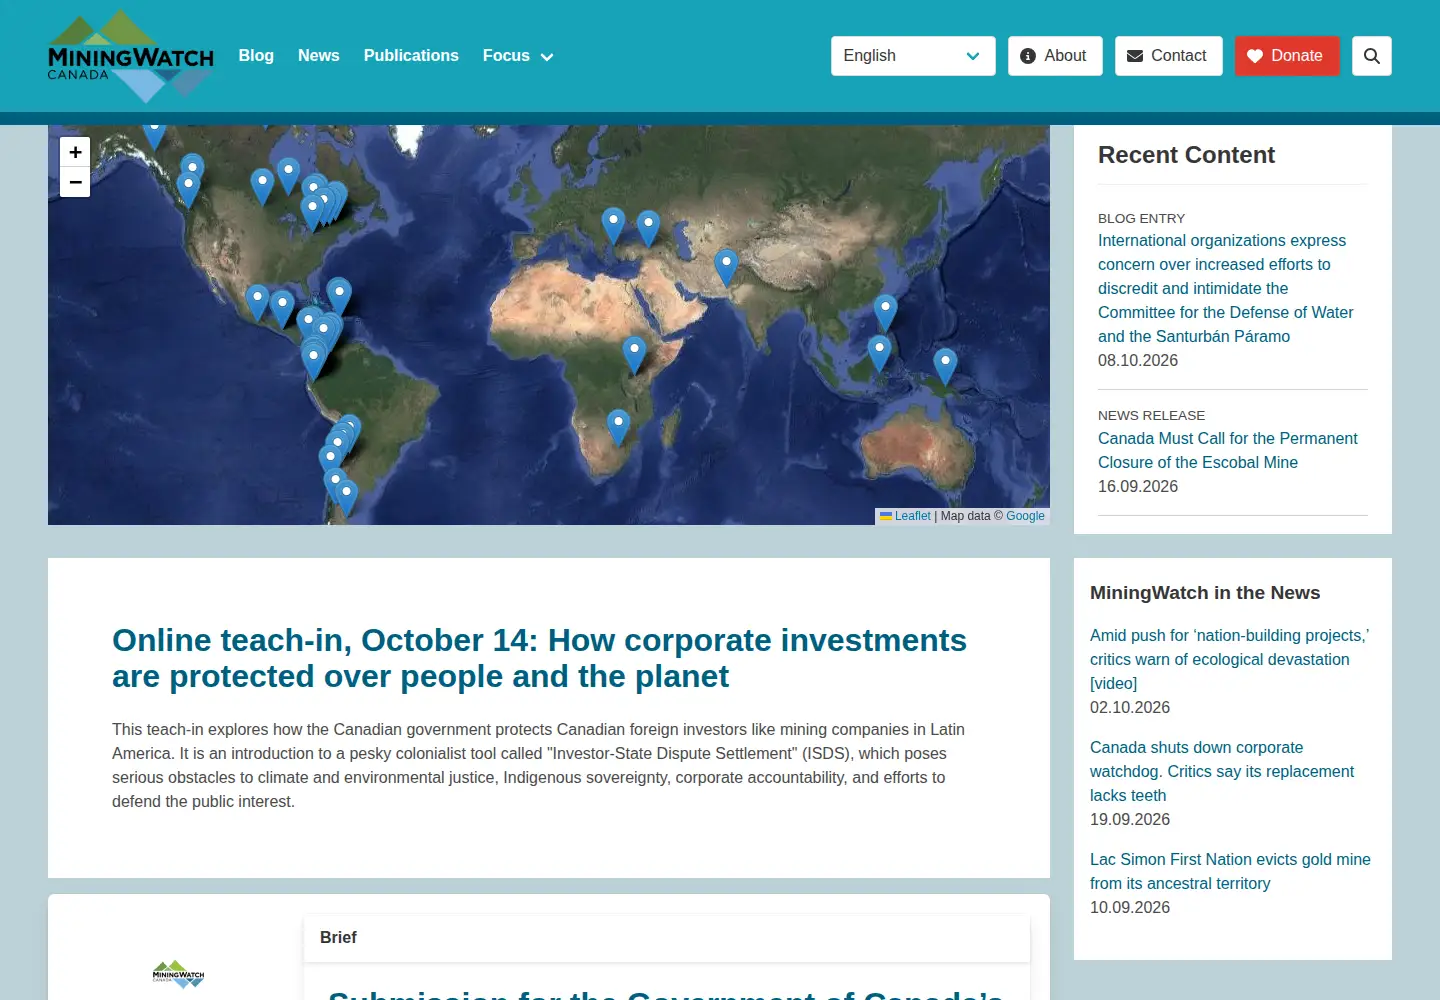1440x1000 pixels.
Task: Click the date 19.09.2026
Action: point(1130,819)
